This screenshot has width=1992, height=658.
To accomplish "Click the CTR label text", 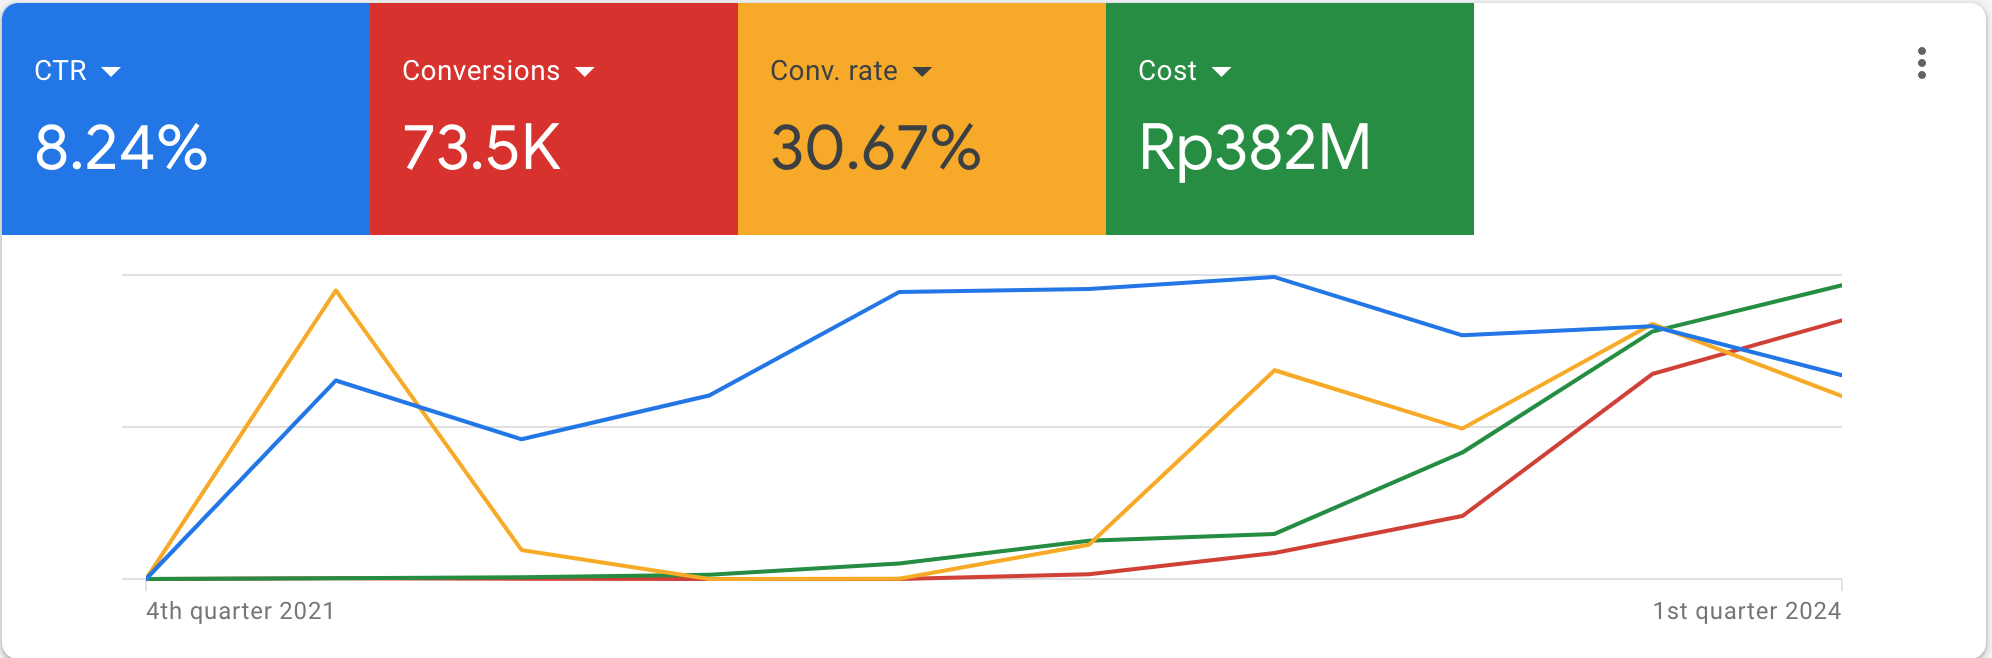I will point(61,71).
